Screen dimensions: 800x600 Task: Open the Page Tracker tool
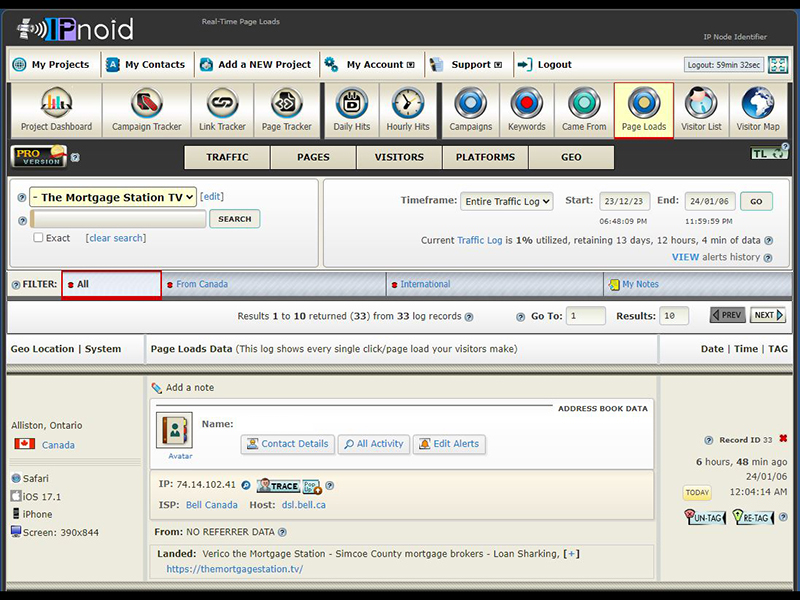(286, 110)
